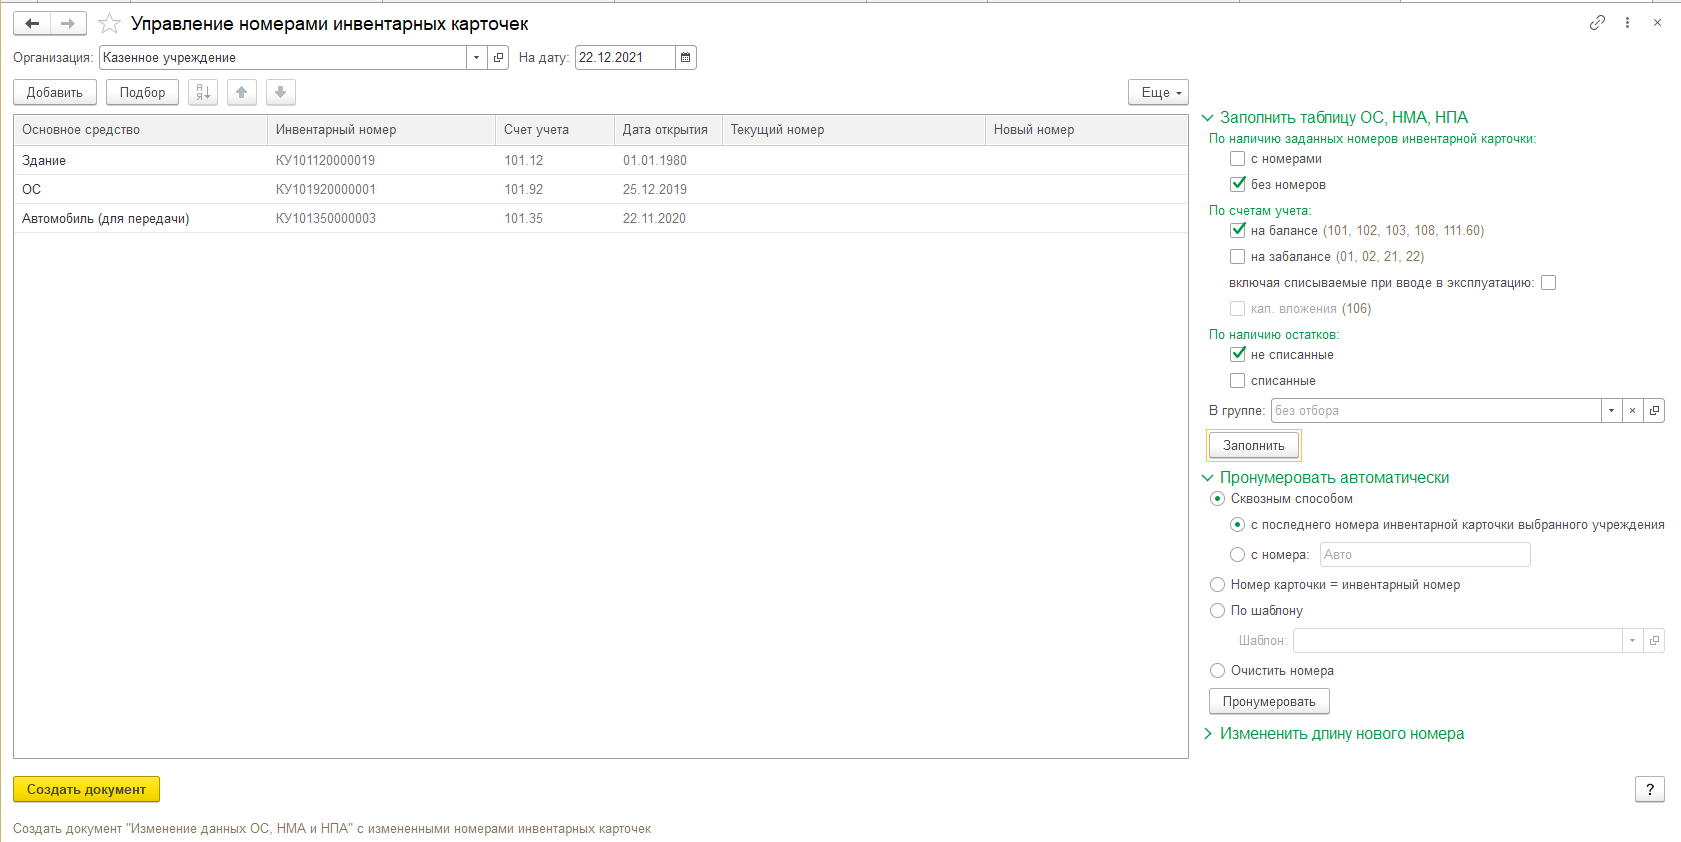Enable the 'списанные' checkbox

pos(1238,381)
